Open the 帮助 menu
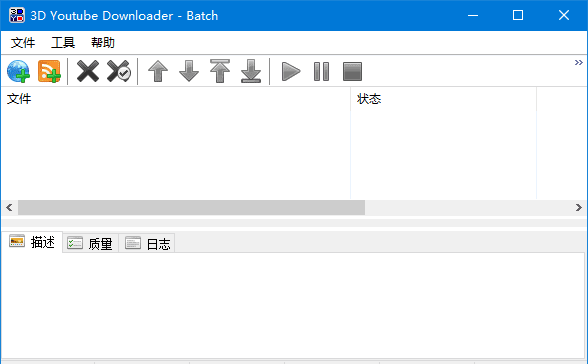 [103, 43]
